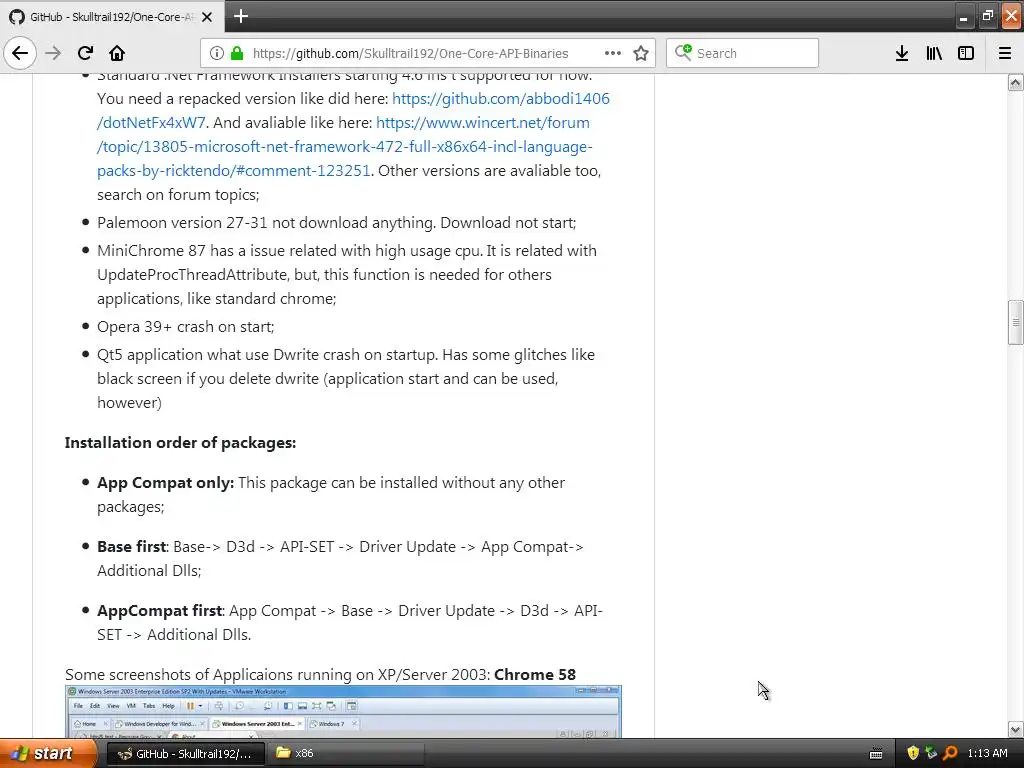1024x768 pixels.
Task: Bookmark this page with star icon
Action: pos(641,53)
